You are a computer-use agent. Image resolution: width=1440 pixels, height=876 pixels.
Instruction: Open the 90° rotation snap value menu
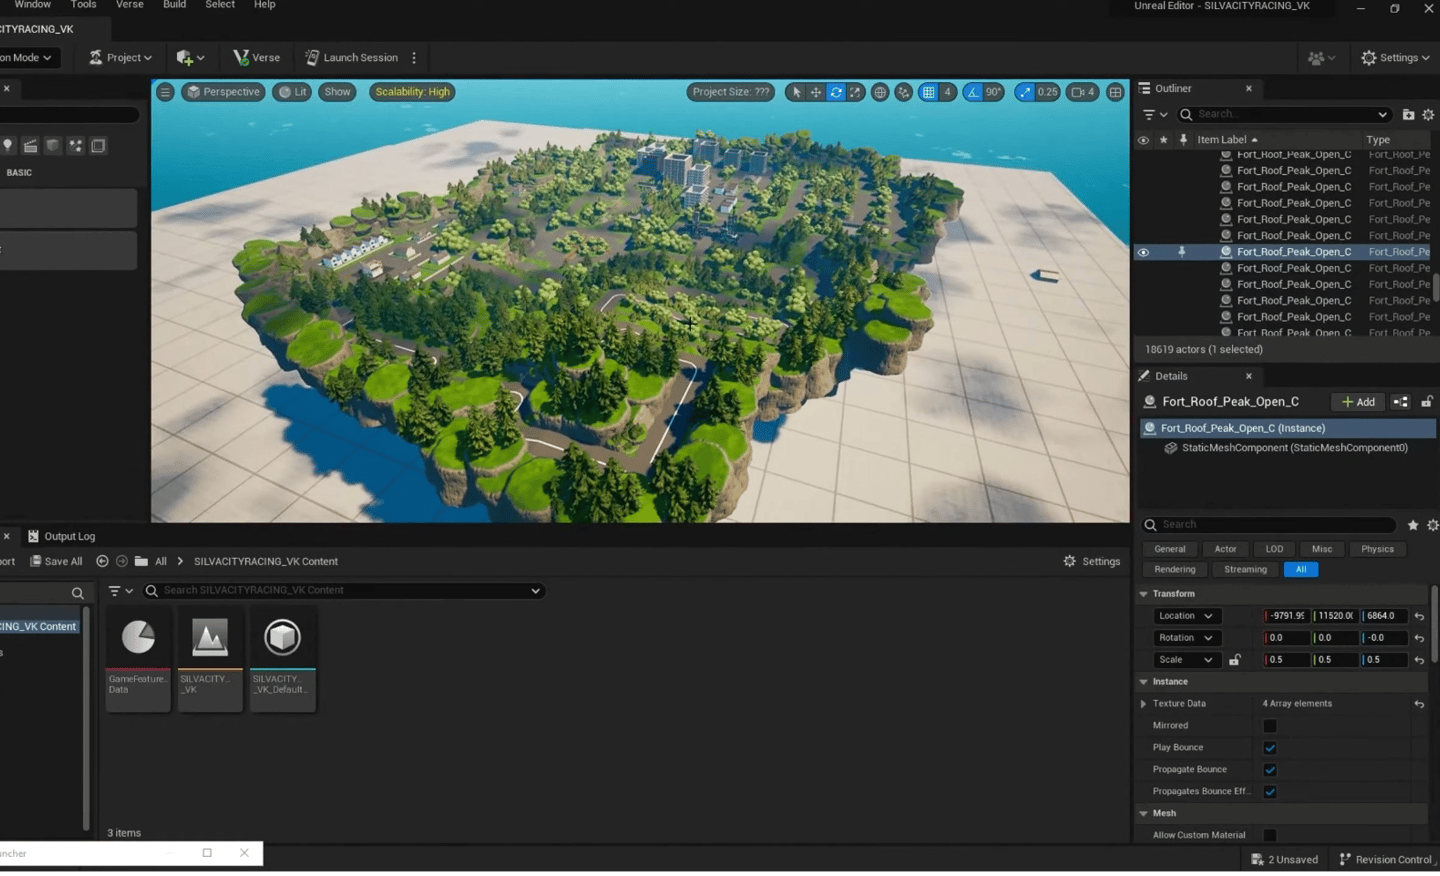click(x=994, y=92)
